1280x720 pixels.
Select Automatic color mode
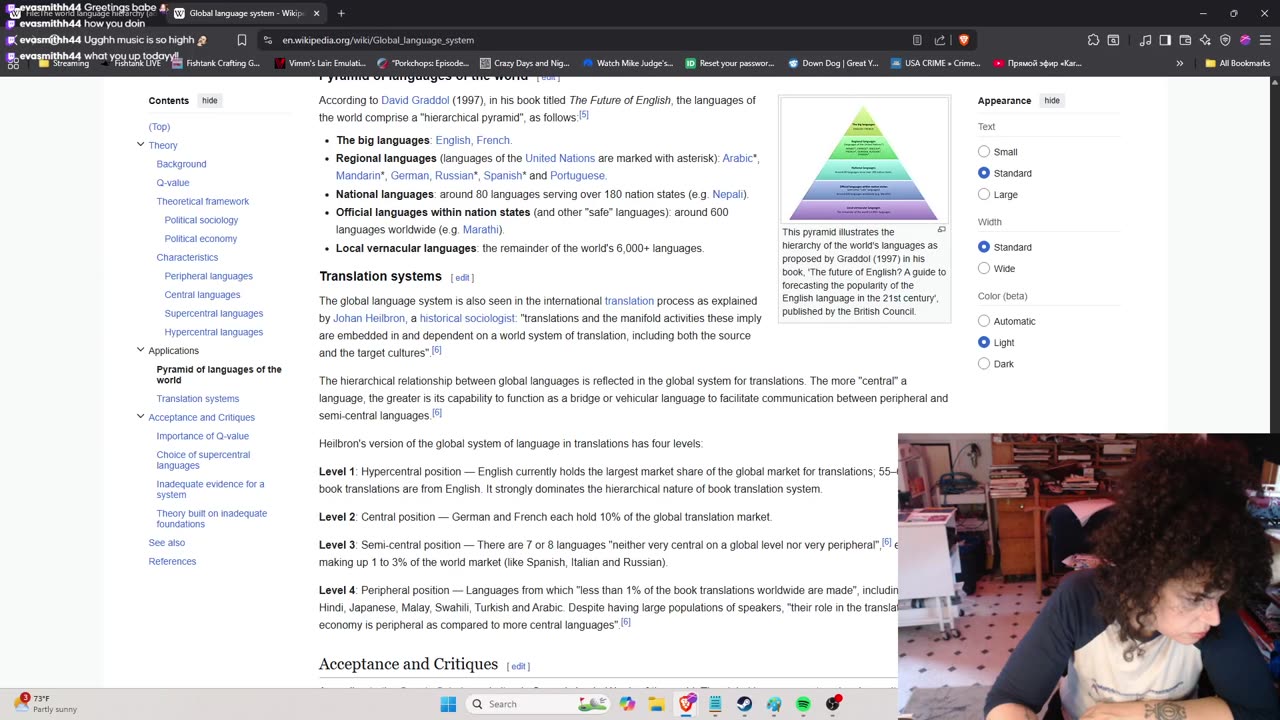tap(984, 321)
